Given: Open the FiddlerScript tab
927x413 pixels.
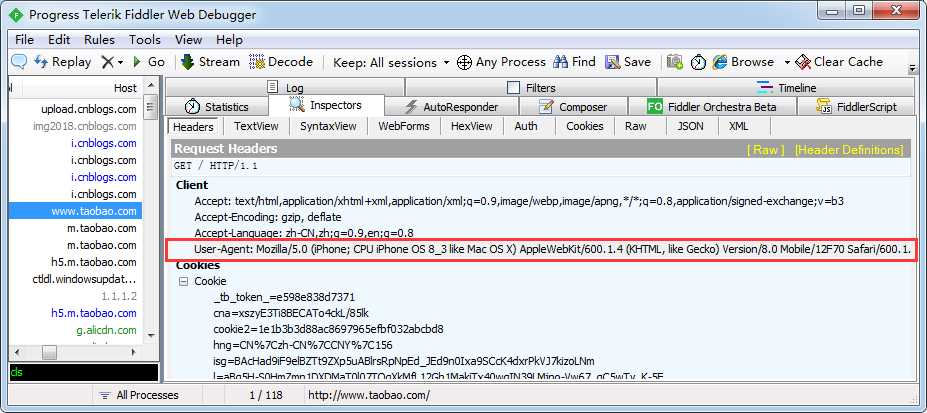Looking at the screenshot, I should point(857,107).
